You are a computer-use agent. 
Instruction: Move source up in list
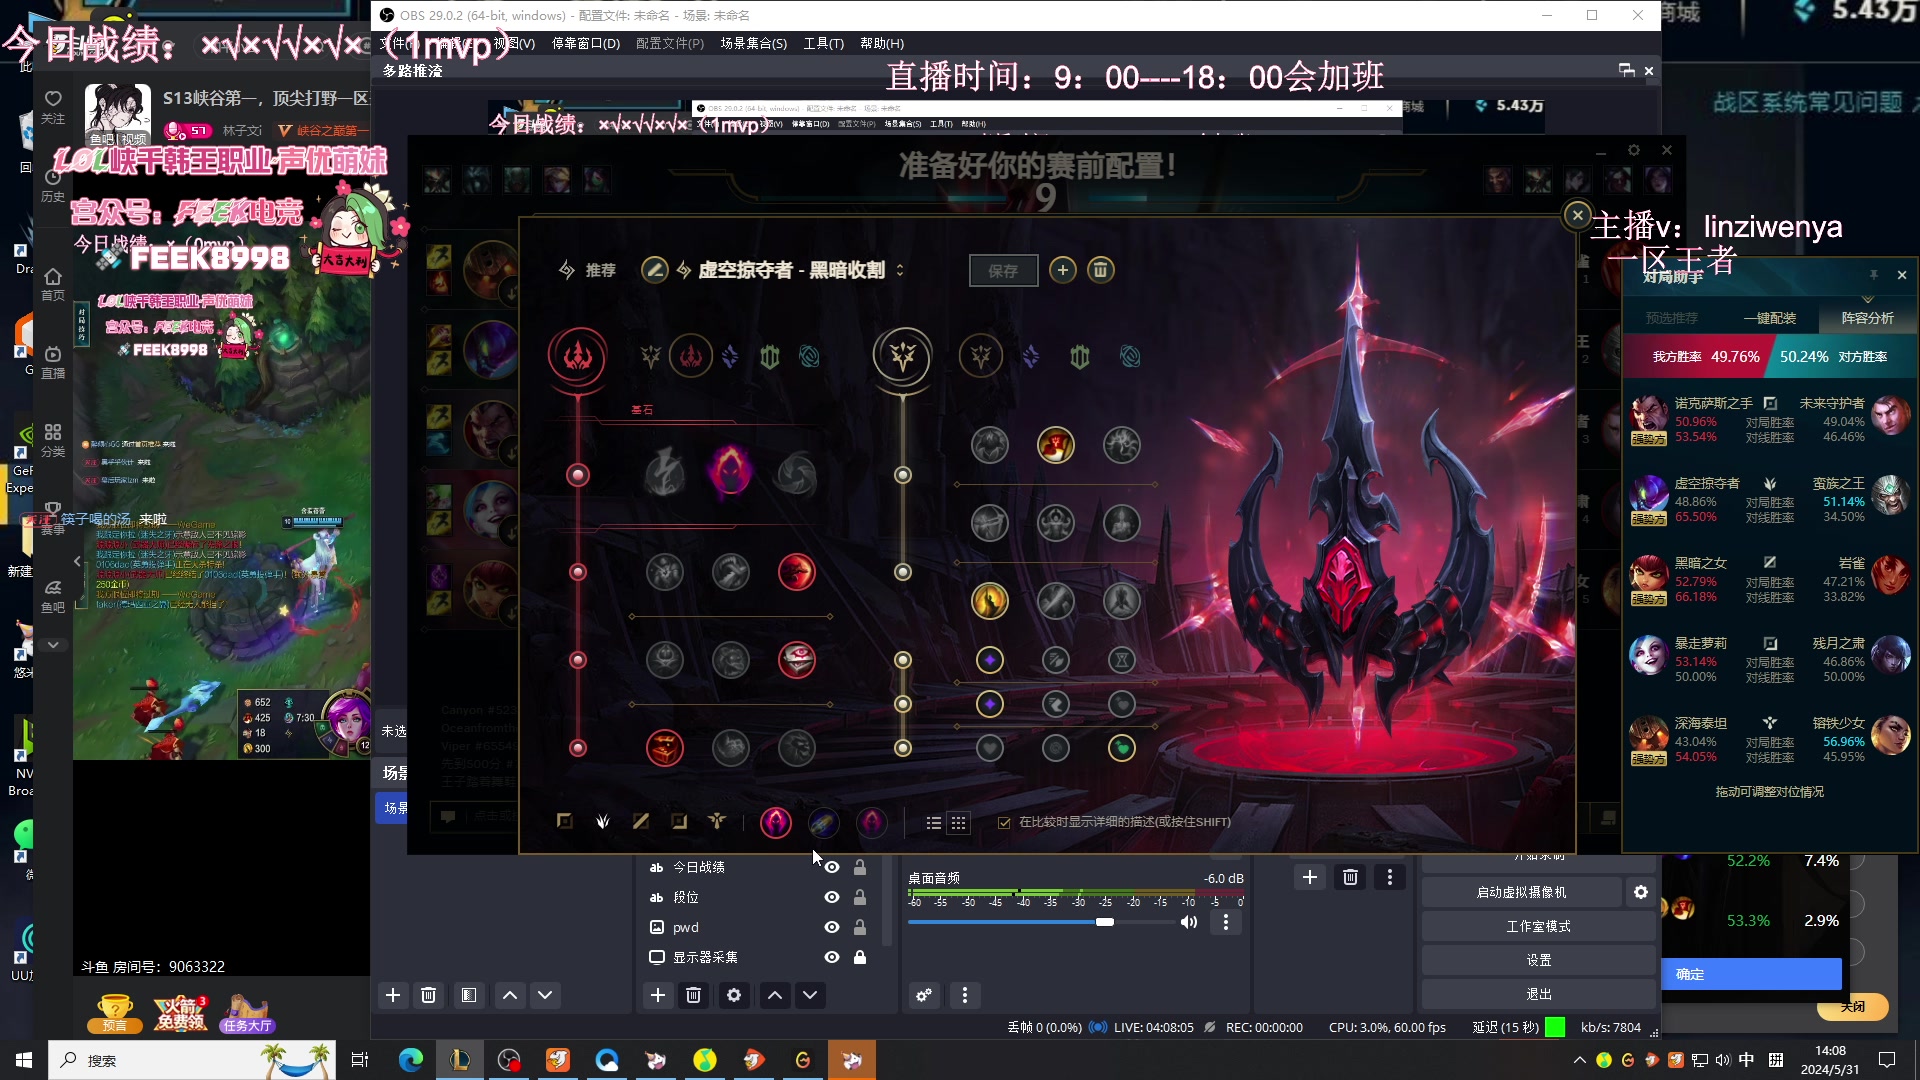(775, 995)
